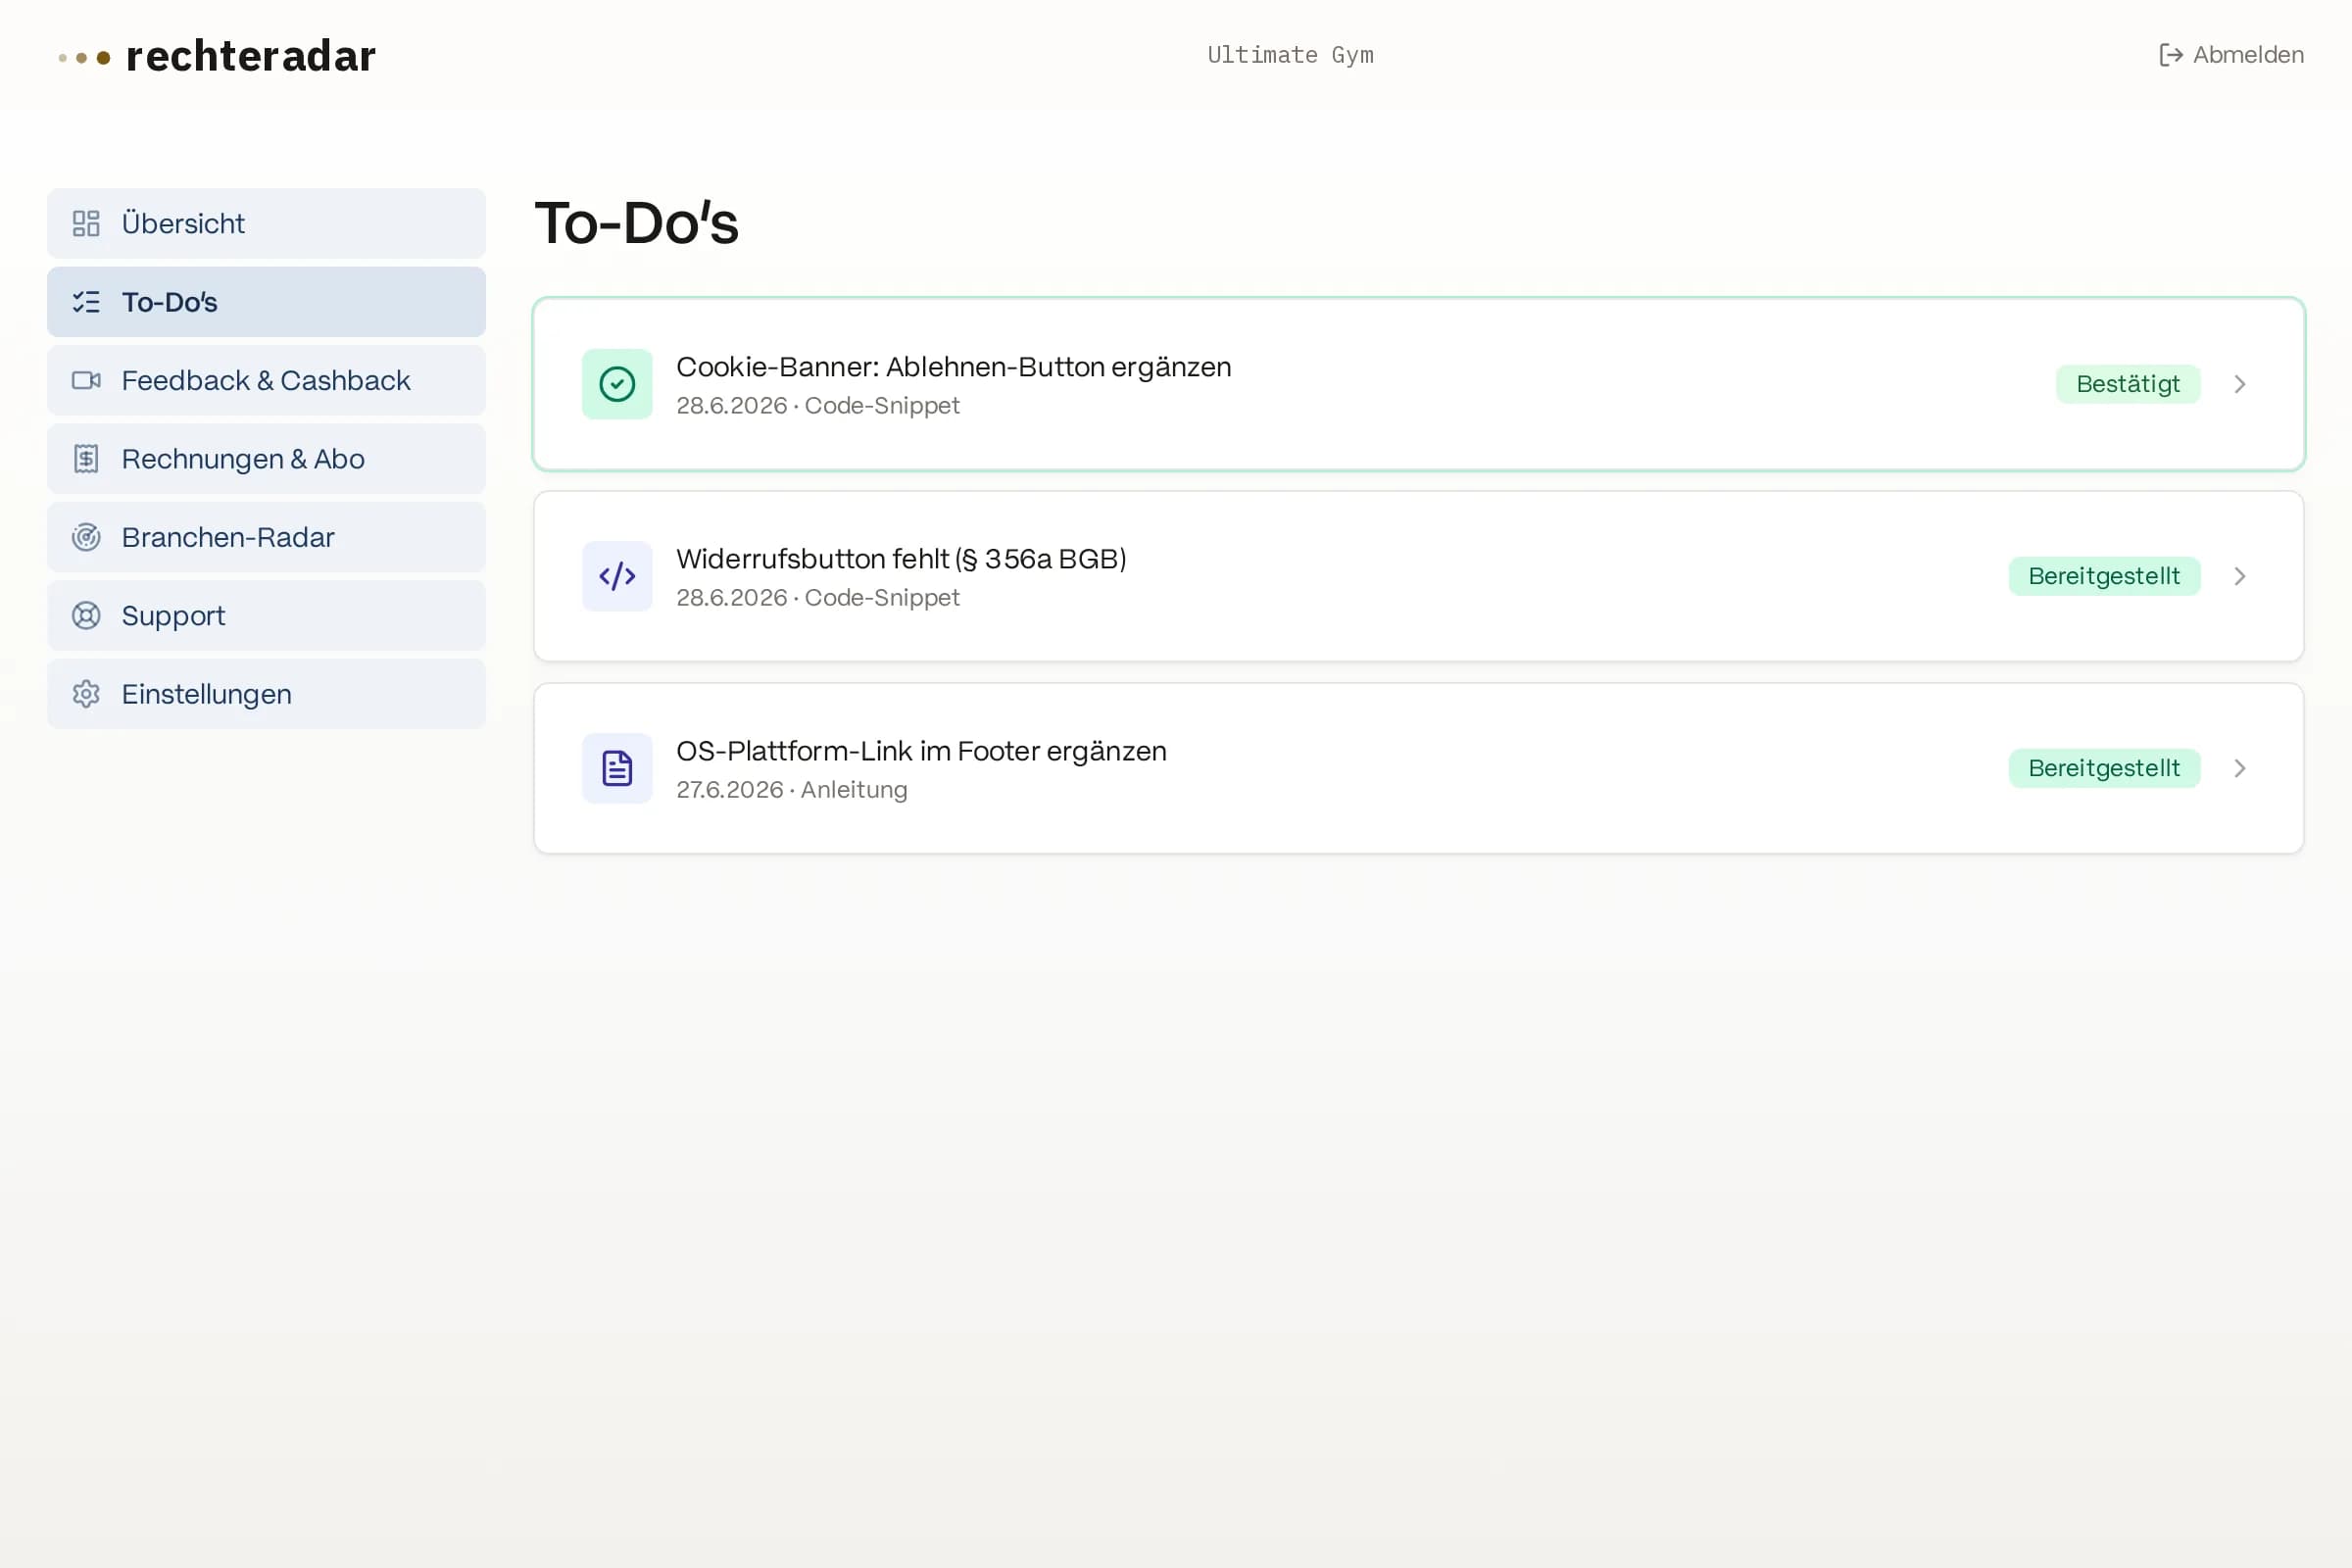Open the Support page
The image size is (2352, 1568).
point(266,616)
